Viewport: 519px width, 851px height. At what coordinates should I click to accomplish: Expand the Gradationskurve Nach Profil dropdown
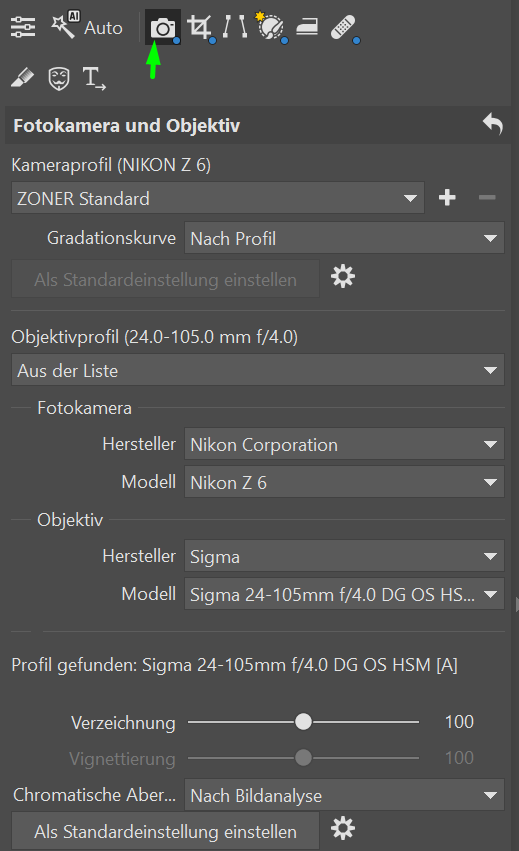[344, 238]
